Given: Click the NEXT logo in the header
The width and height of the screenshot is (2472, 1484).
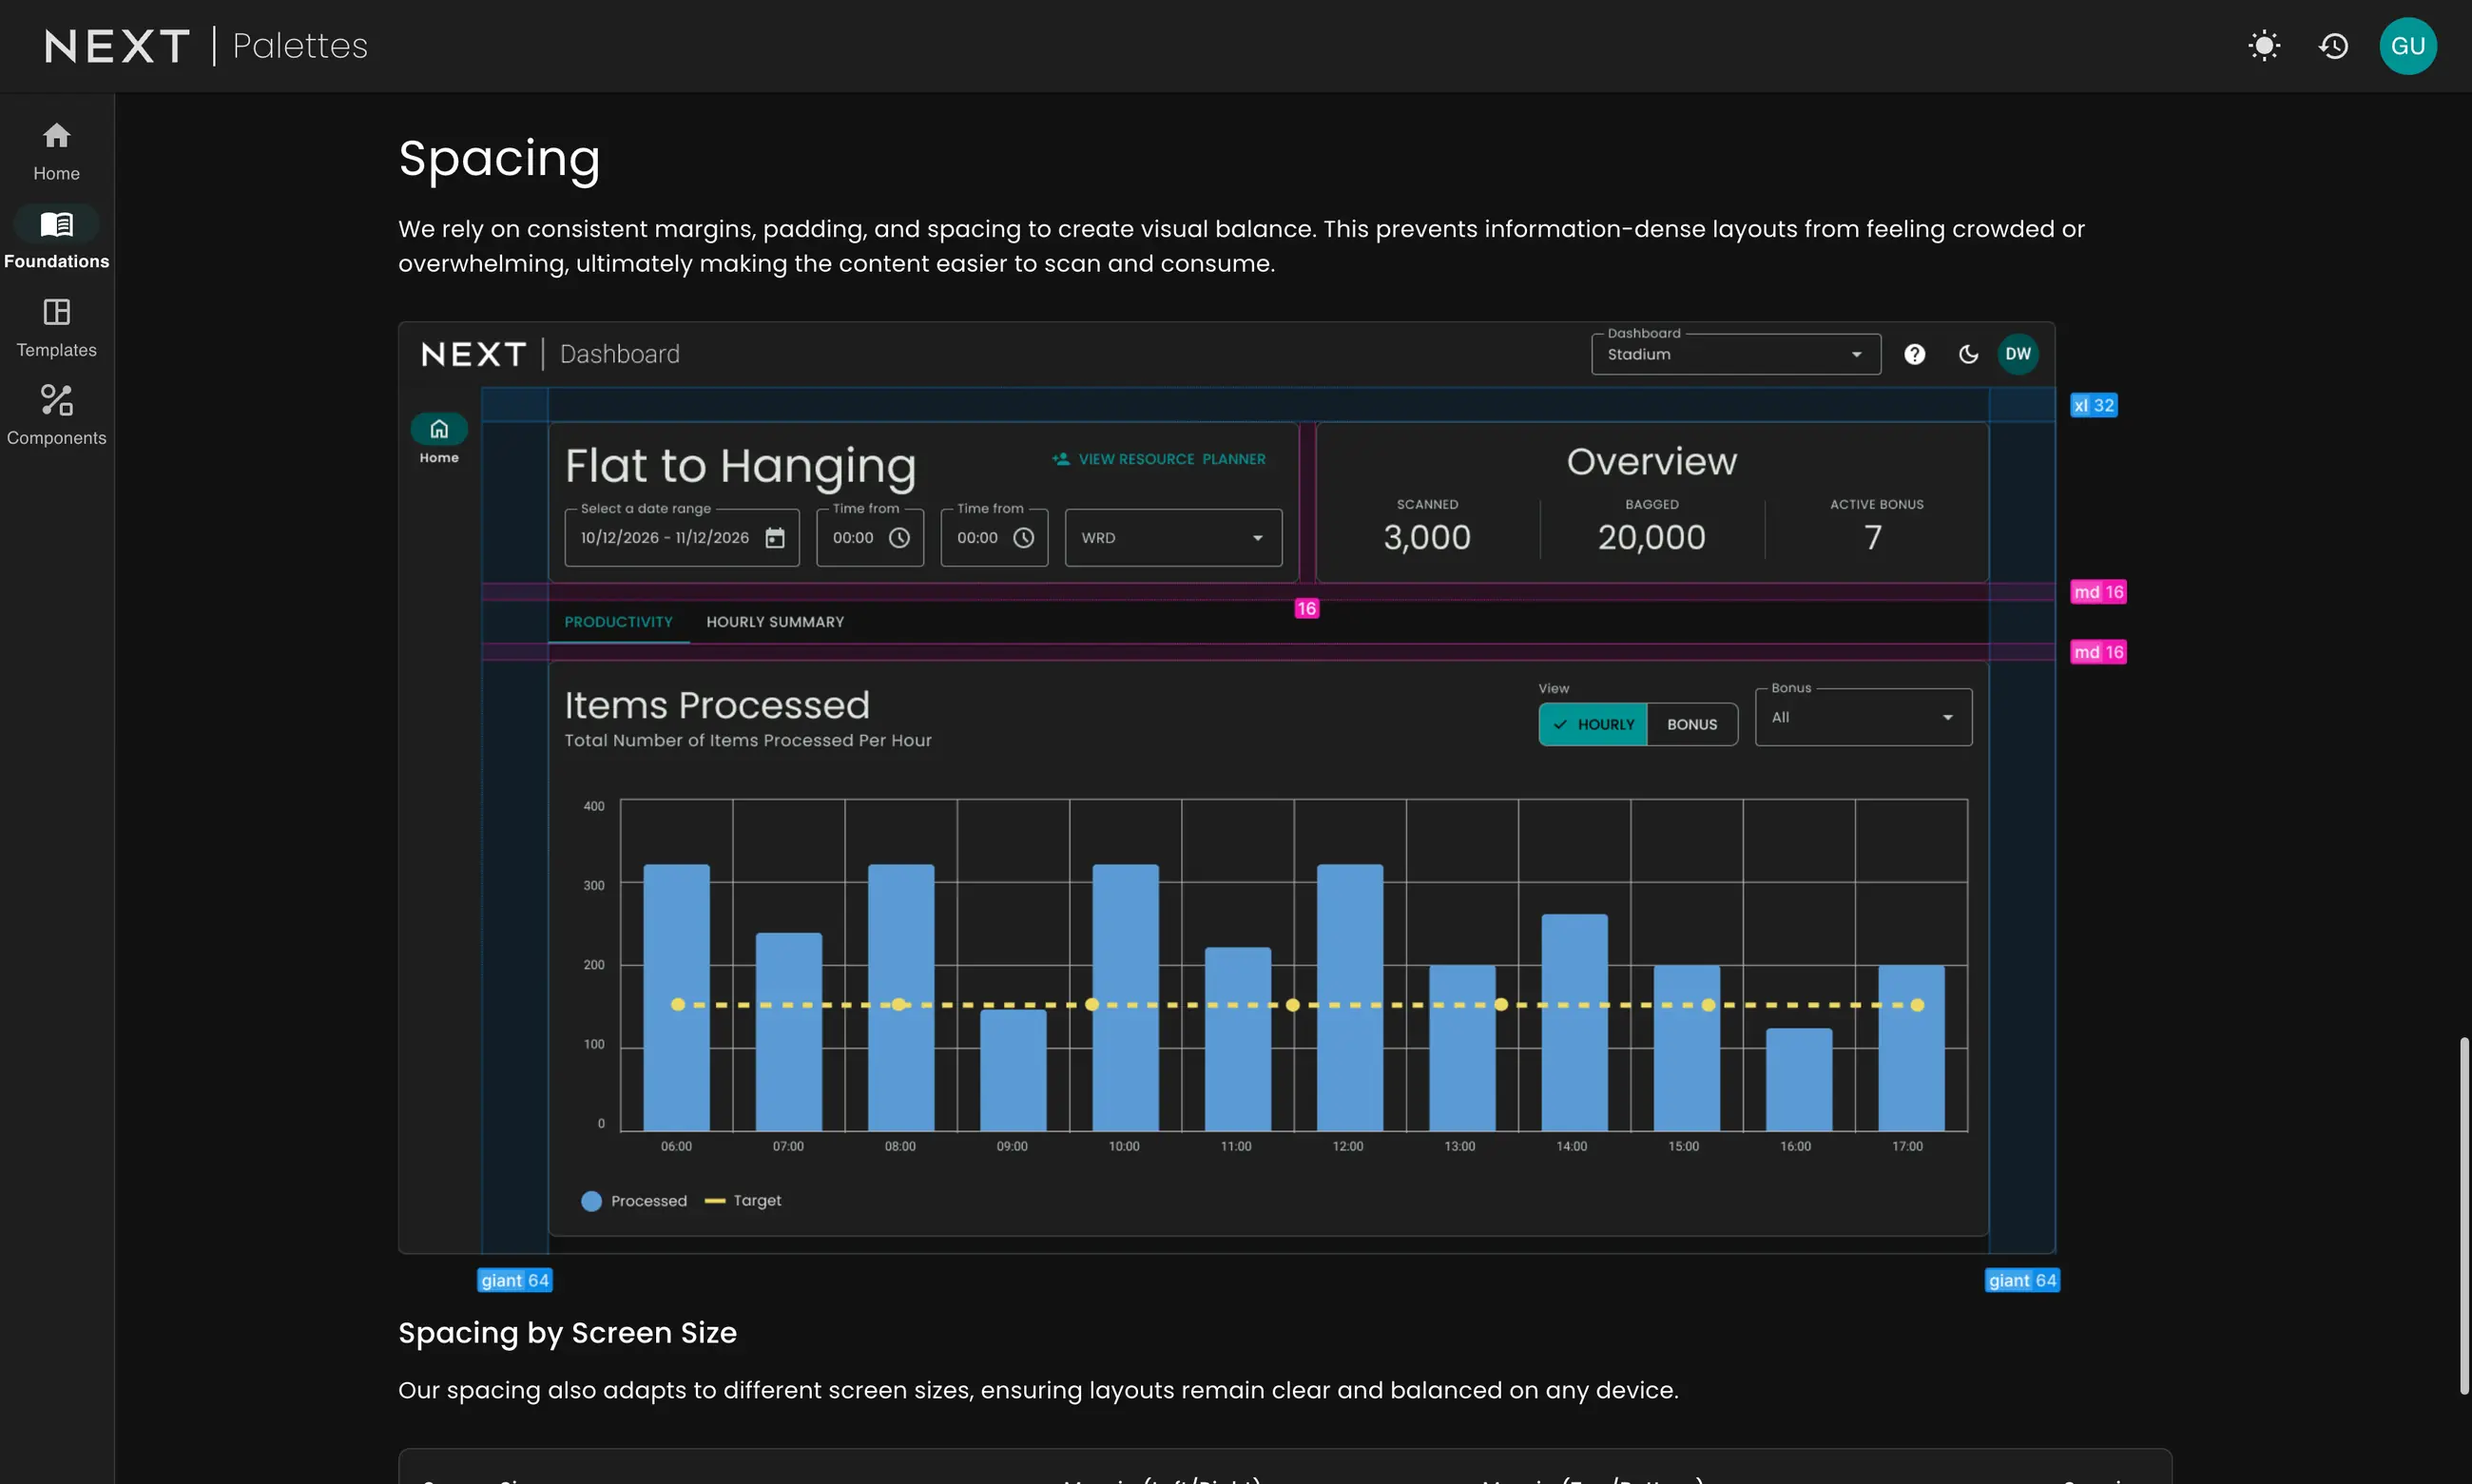Looking at the screenshot, I should [117, 46].
